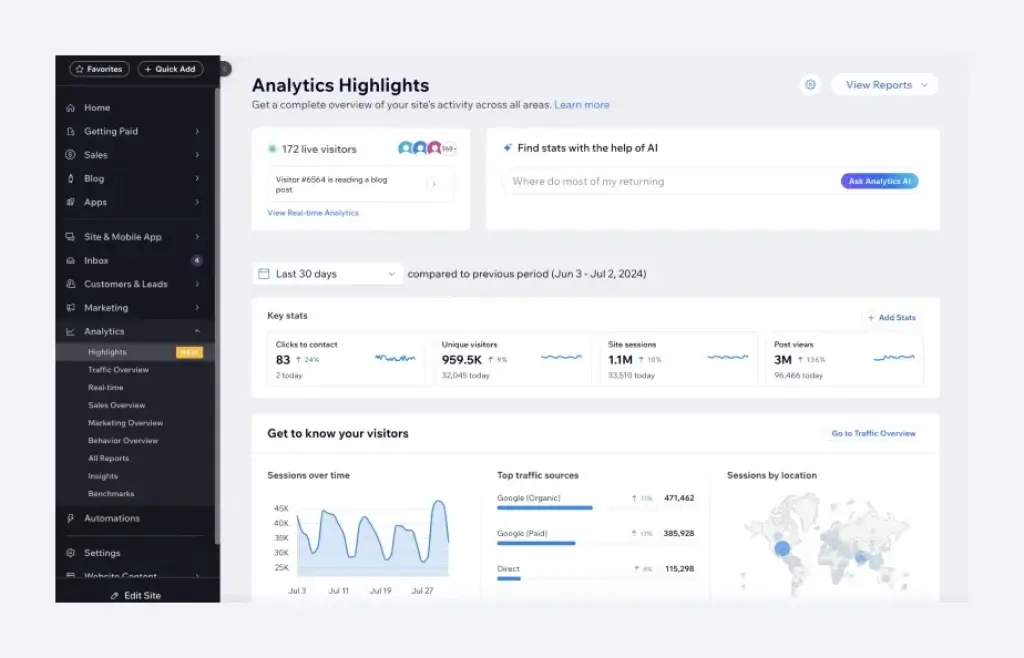Viewport: 1024px width, 658px height.
Task: Click the Site & Mobile App icon
Action: coord(71,237)
